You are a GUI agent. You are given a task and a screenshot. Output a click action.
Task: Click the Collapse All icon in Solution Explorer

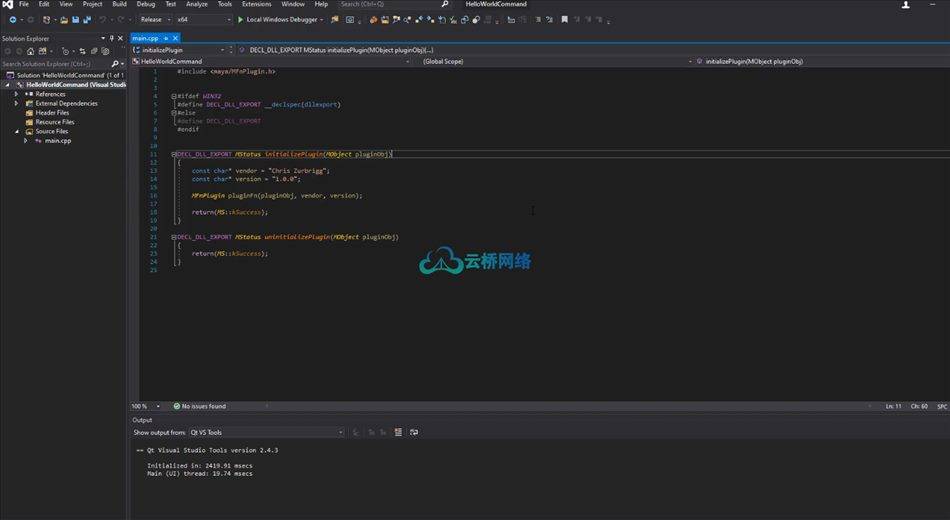pos(94,51)
